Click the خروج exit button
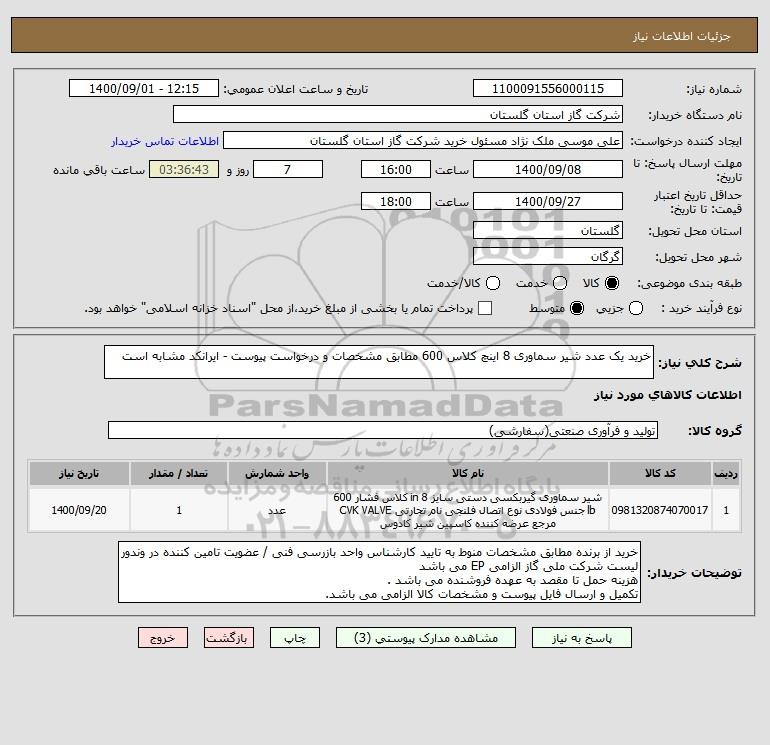This screenshot has height=745, width=770. click(x=163, y=638)
